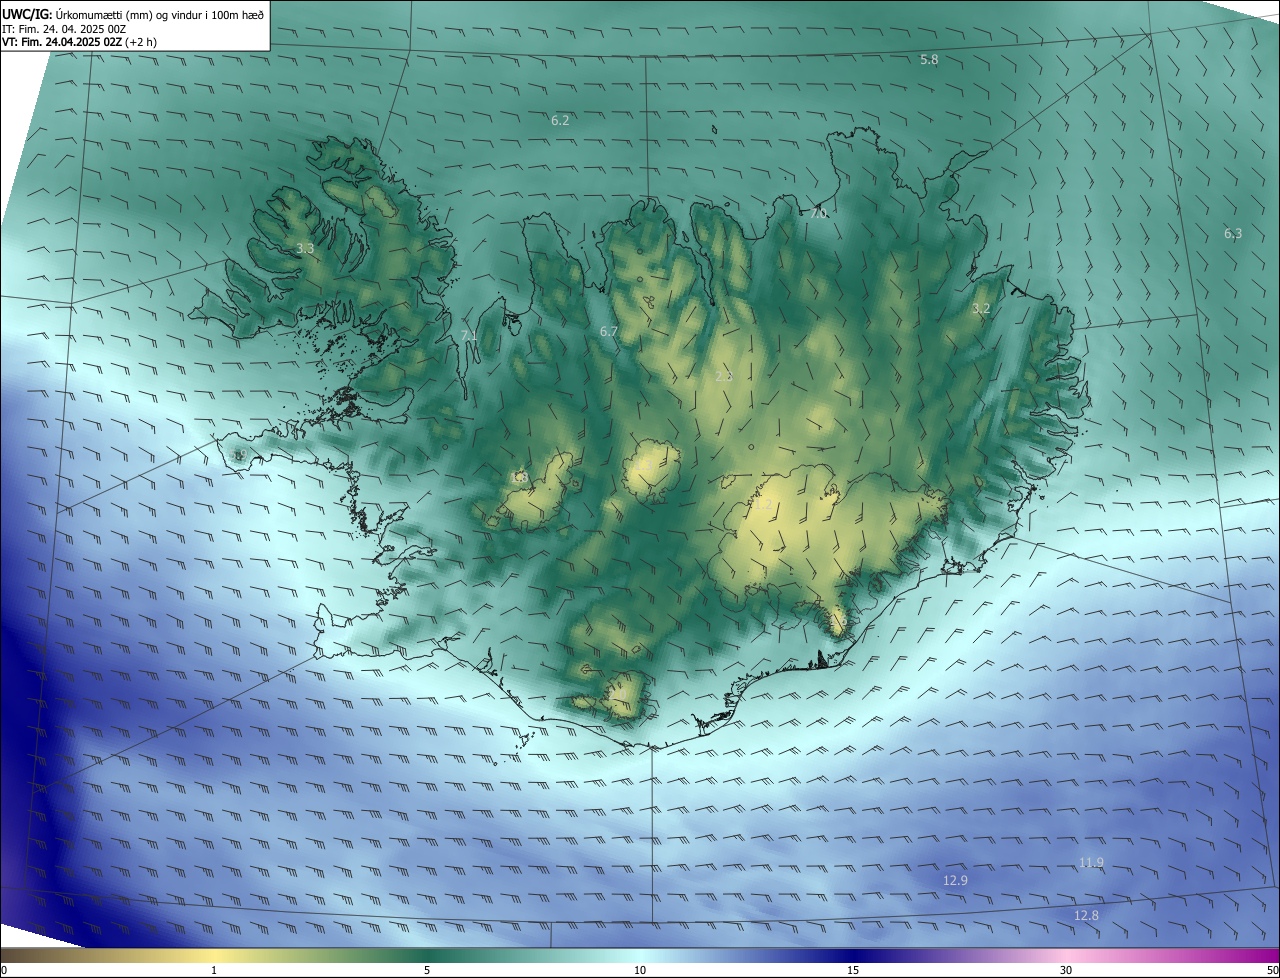Click the 50 tick on the color scale
This screenshot has width=1280, height=978.
[x=1272, y=970]
